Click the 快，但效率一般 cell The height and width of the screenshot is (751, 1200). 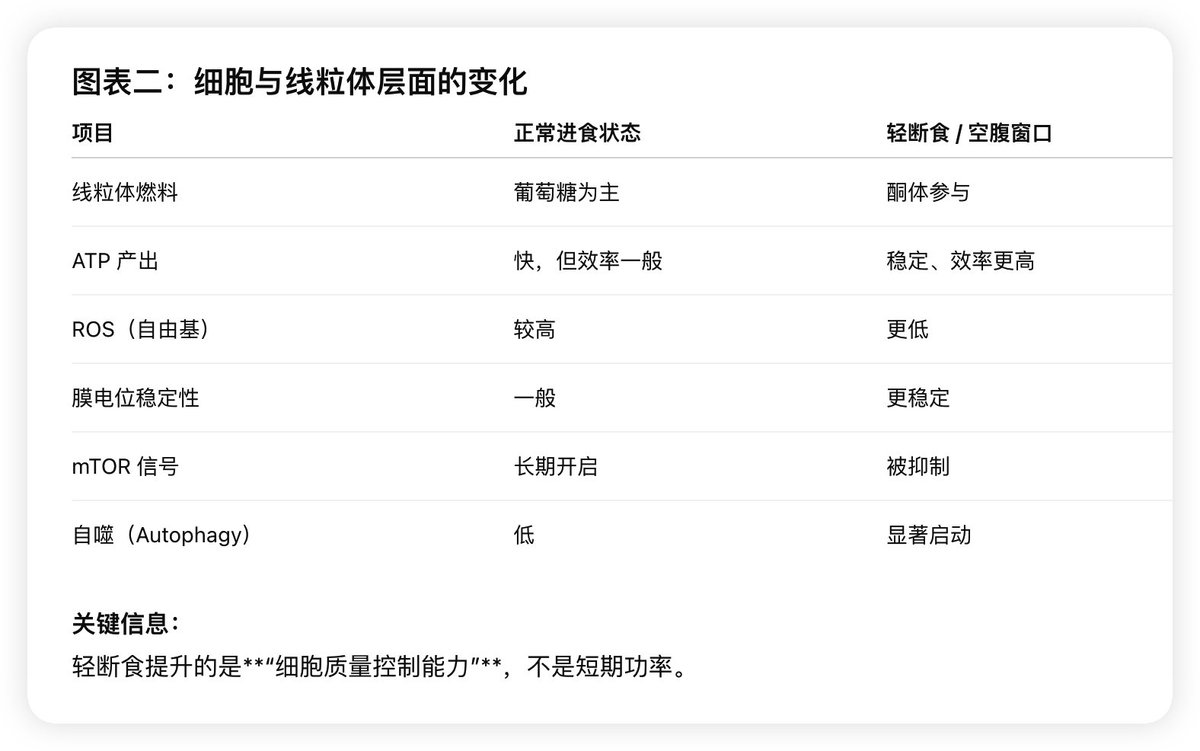[x=588, y=261]
